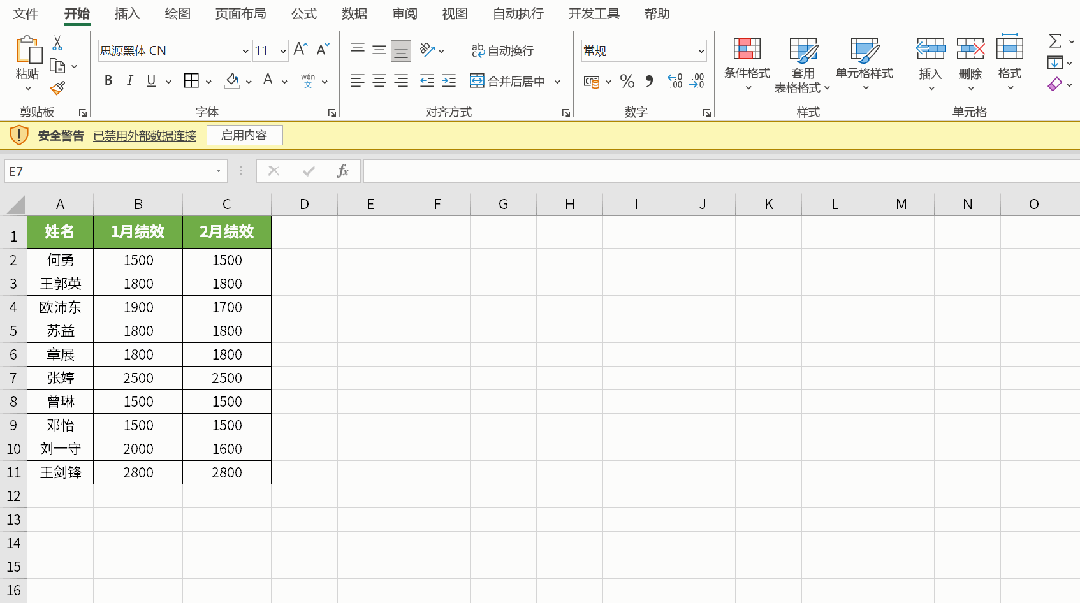
Task: Align text to top of cell
Action: (x=357, y=50)
